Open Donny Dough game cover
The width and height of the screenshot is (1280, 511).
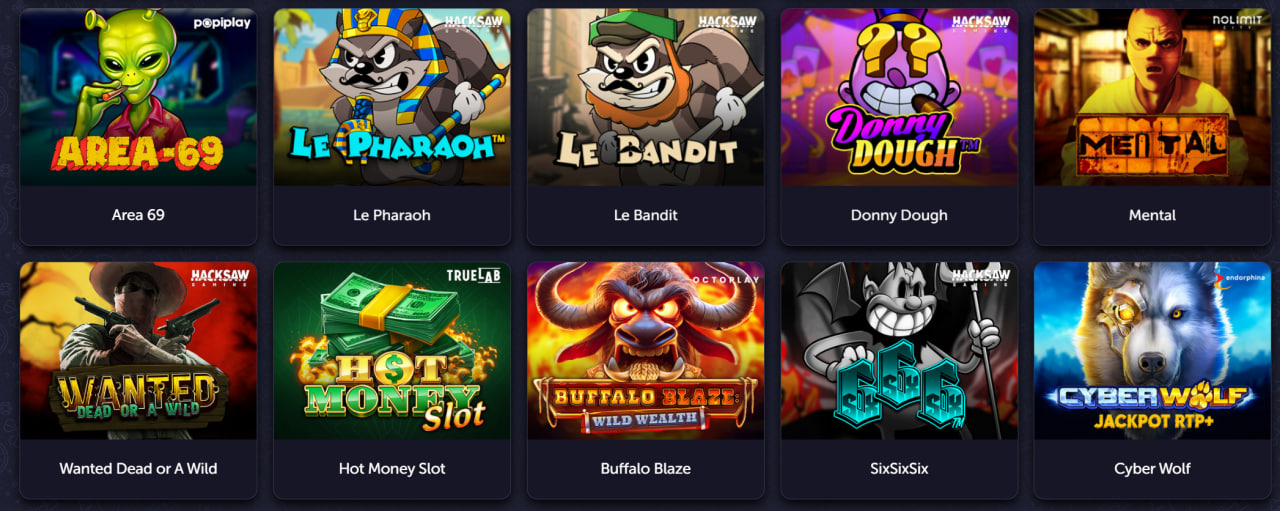899,97
